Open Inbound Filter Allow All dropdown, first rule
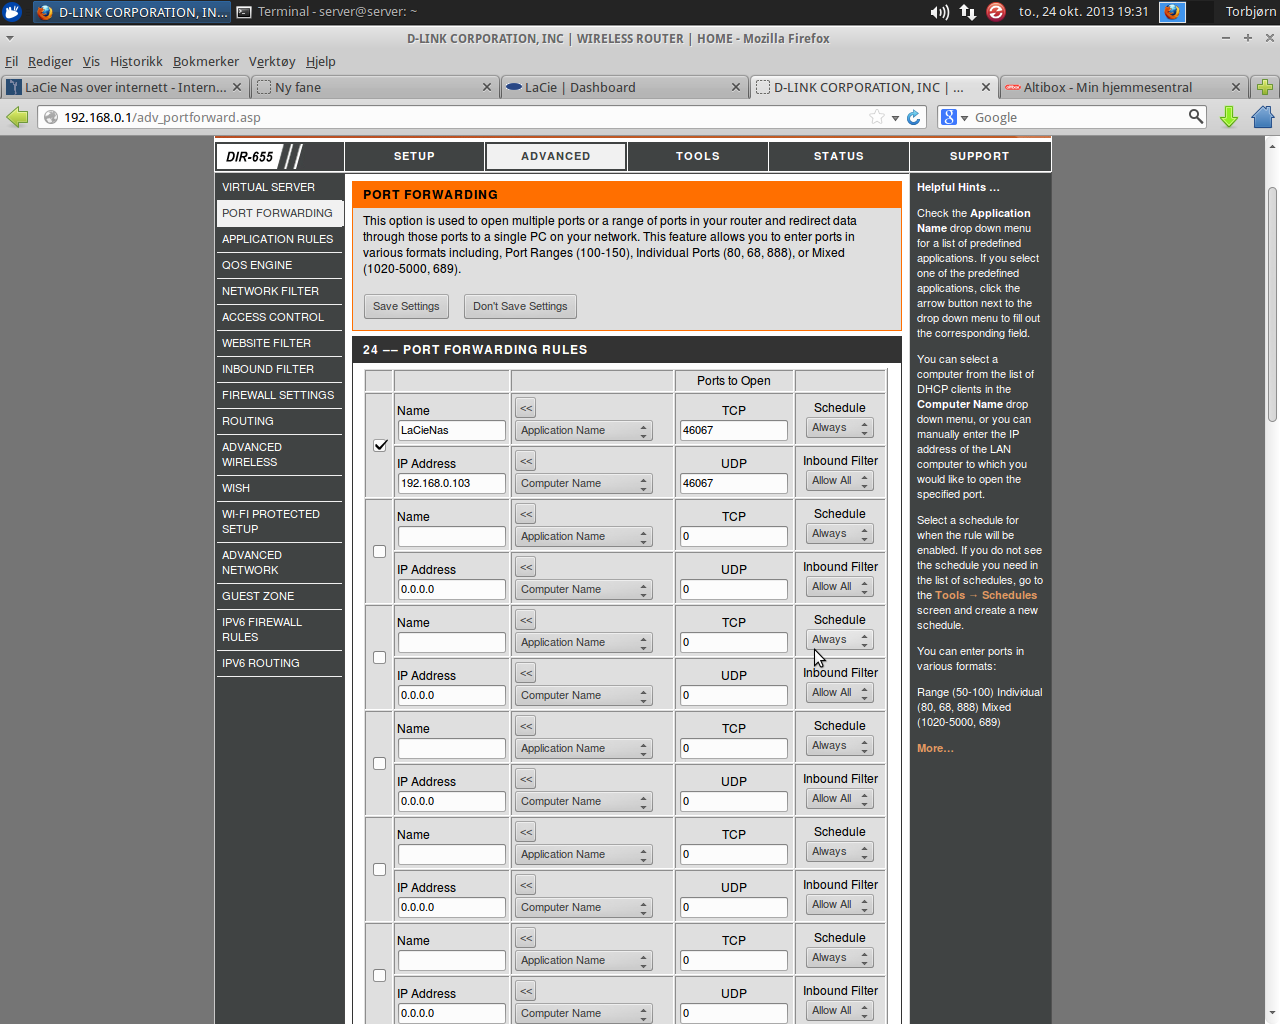1280x1024 pixels. [840, 481]
